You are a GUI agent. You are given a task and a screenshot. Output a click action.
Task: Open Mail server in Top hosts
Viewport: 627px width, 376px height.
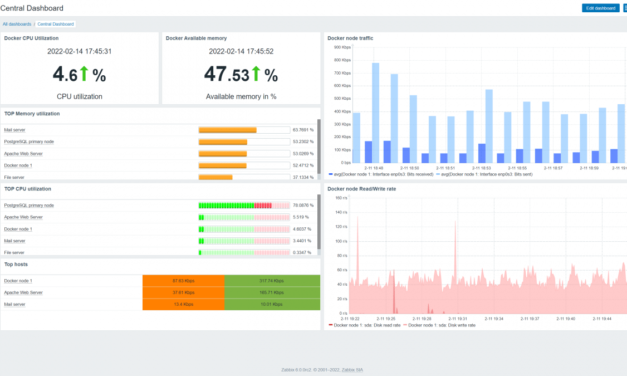[x=14, y=304]
